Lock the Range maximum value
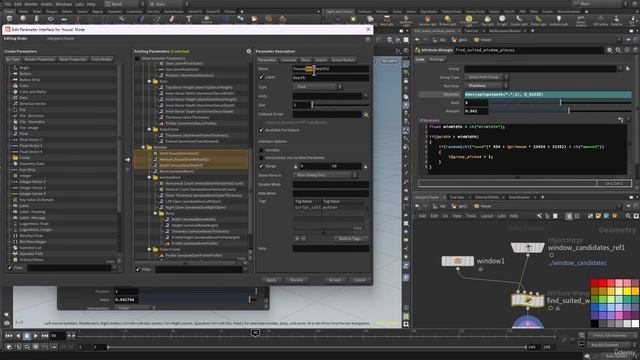 click(365, 166)
